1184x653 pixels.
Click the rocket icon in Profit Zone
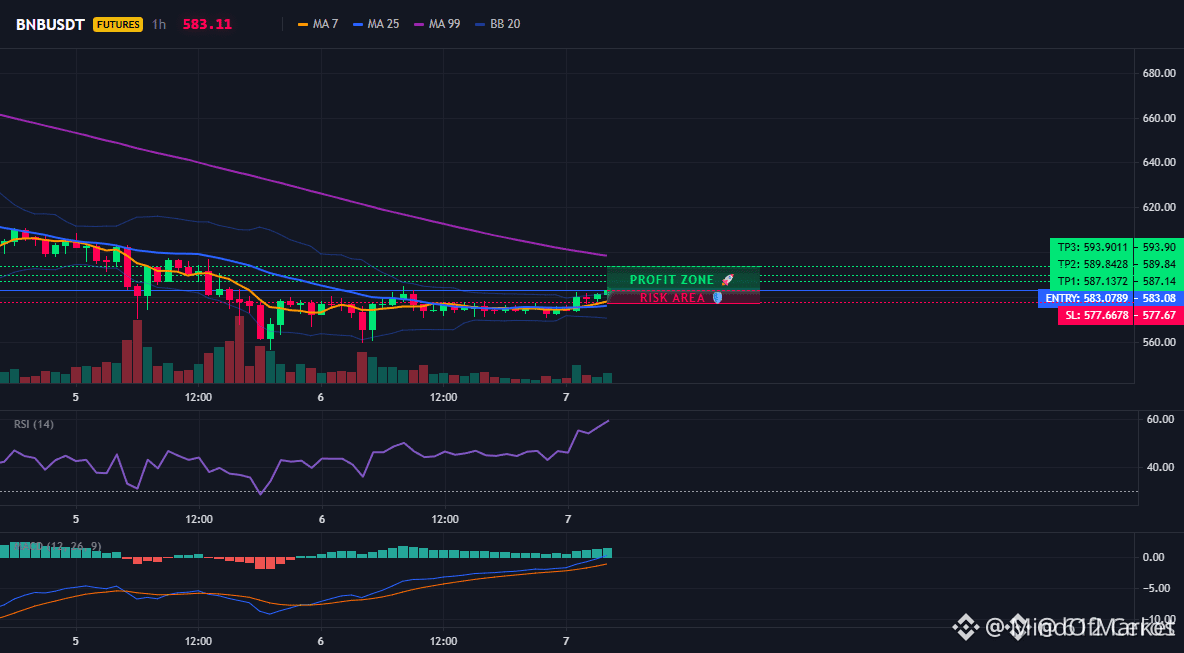click(727, 279)
